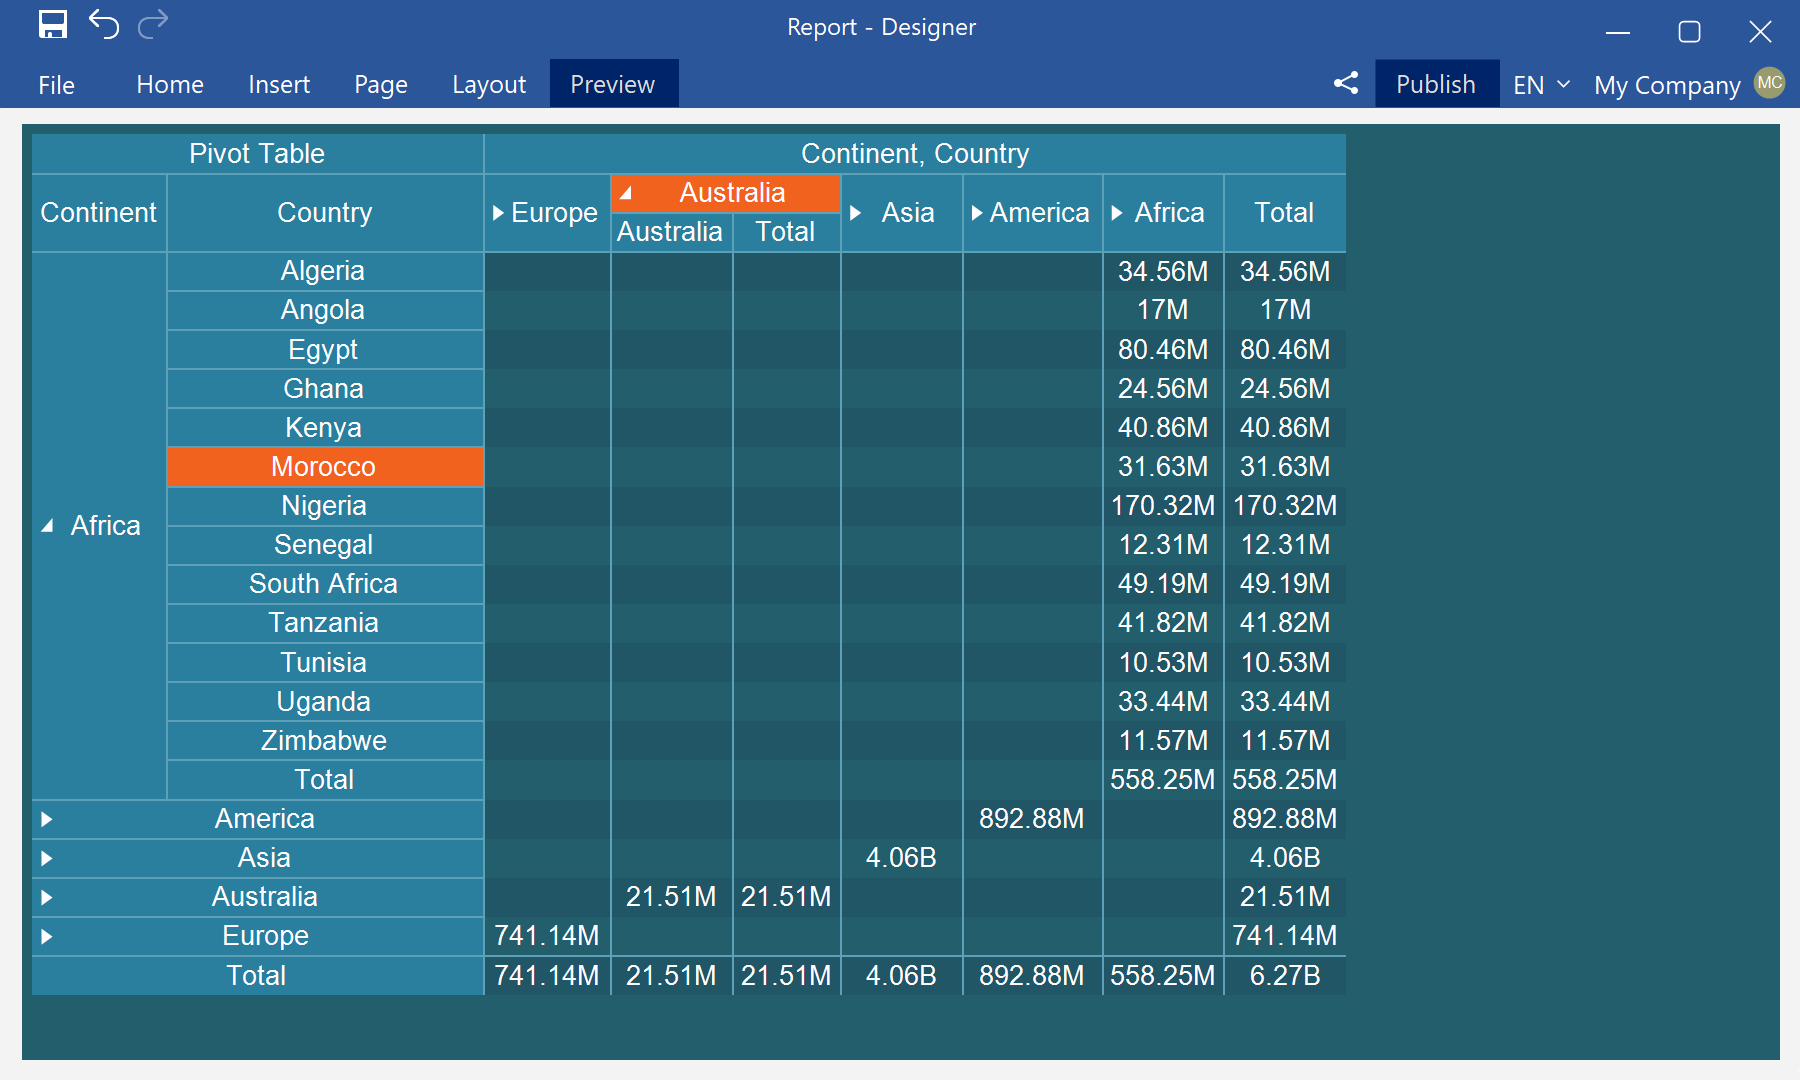
Task: Select the highlighted Morocco cell
Action: click(x=323, y=466)
